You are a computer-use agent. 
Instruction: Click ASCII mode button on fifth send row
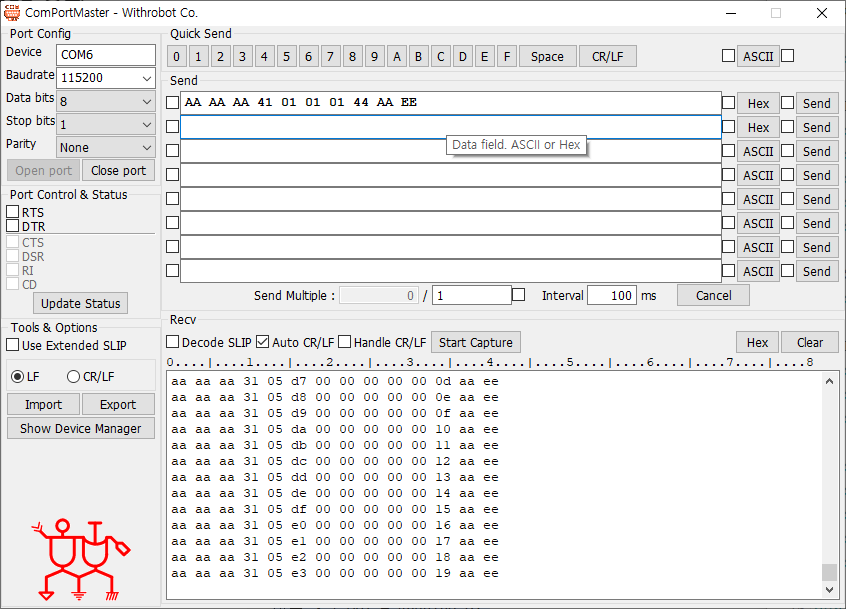coord(758,199)
